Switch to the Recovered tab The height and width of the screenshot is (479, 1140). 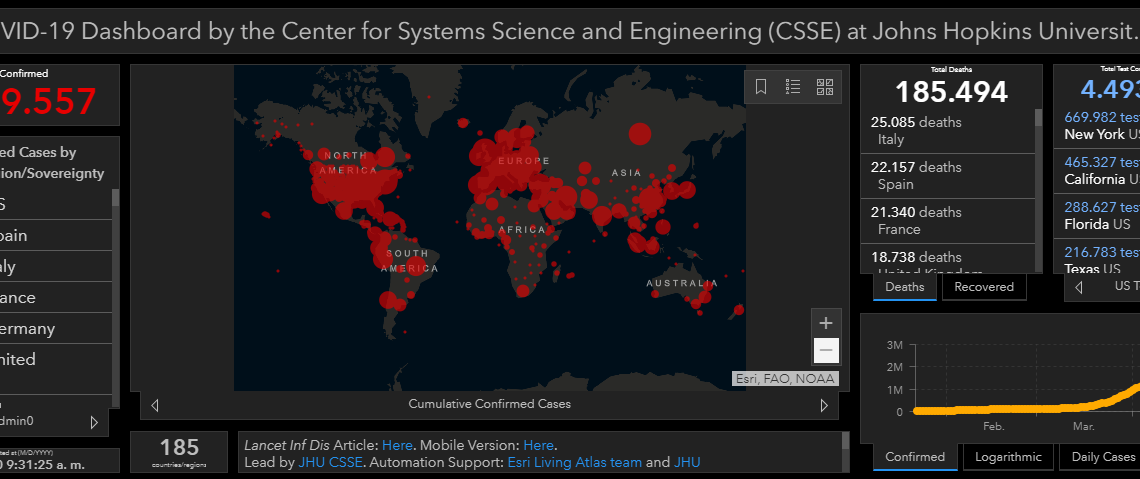click(x=984, y=287)
